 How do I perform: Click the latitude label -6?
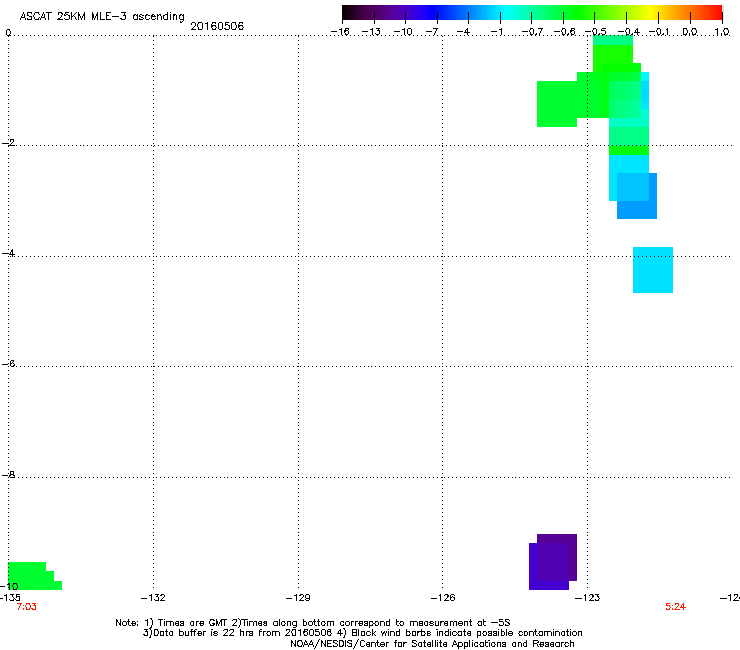coord(8,364)
